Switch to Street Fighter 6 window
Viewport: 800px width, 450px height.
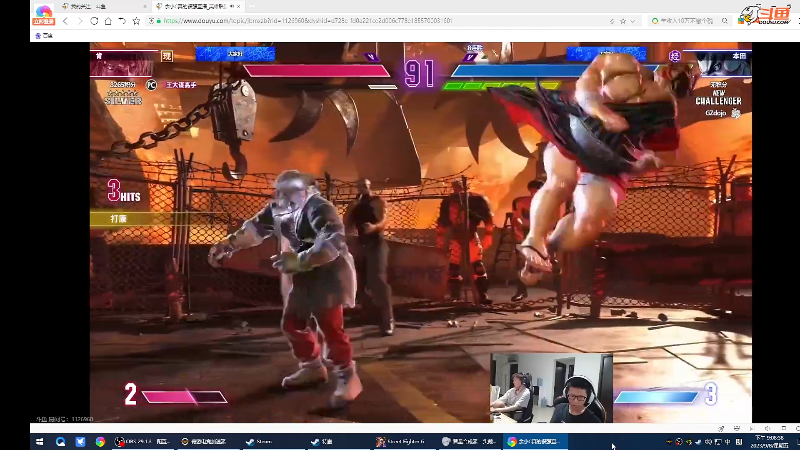[x=404, y=442]
